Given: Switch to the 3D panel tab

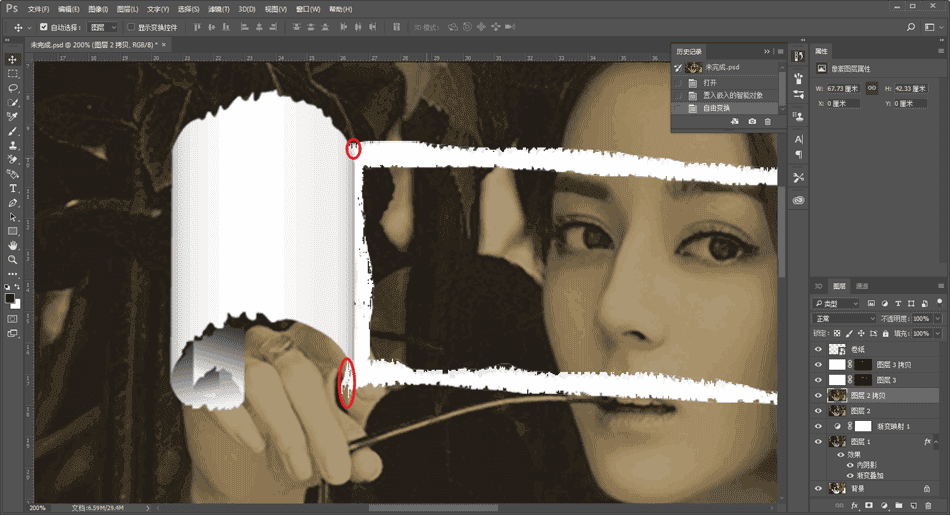Looking at the screenshot, I should click(x=819, y=286).
